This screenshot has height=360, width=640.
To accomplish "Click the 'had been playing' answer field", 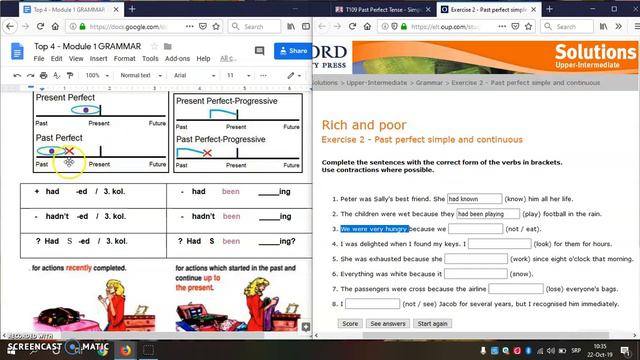I will pos(488,214).
